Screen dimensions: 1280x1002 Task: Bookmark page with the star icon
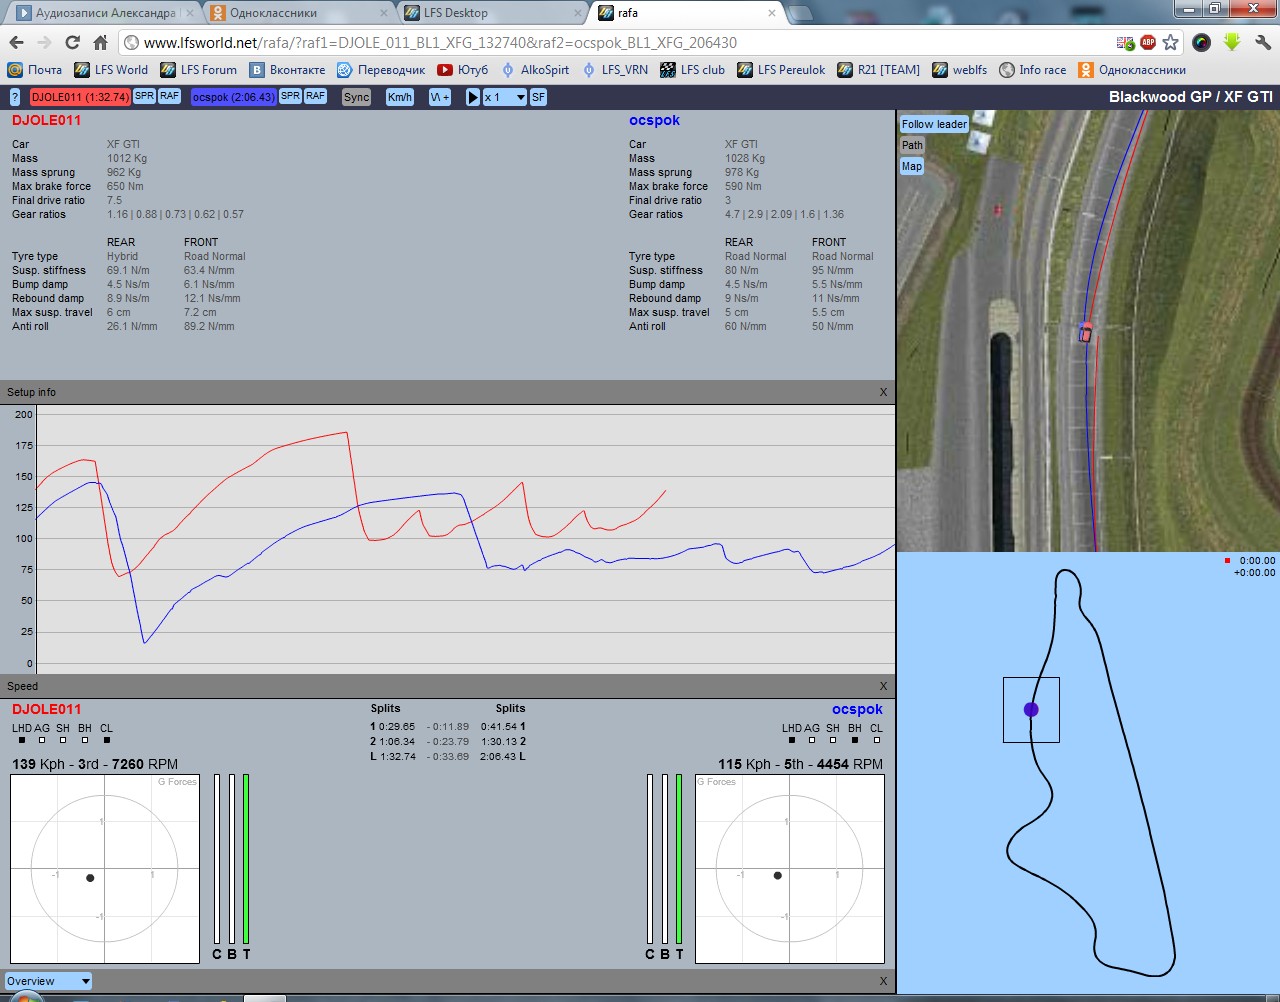click(x=1170, y=43)
